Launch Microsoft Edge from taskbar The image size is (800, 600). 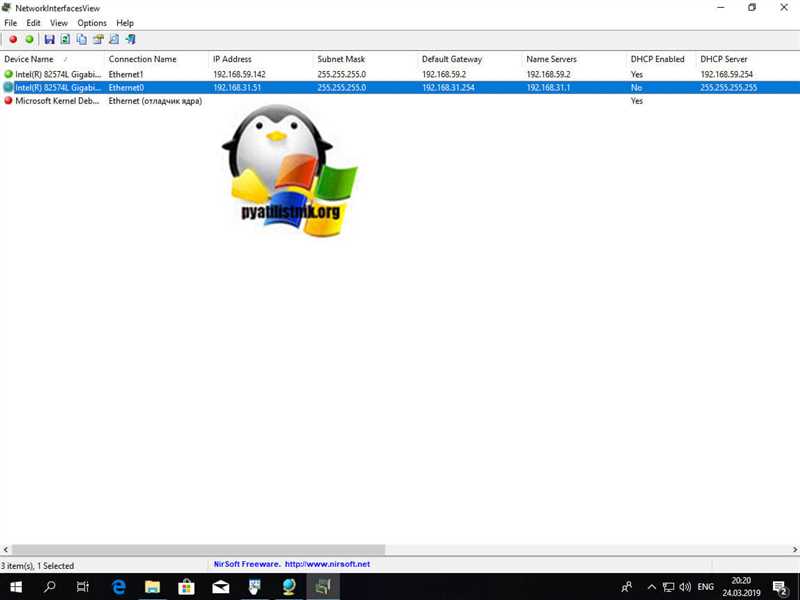pyautogui.click(x=118, y=587)
